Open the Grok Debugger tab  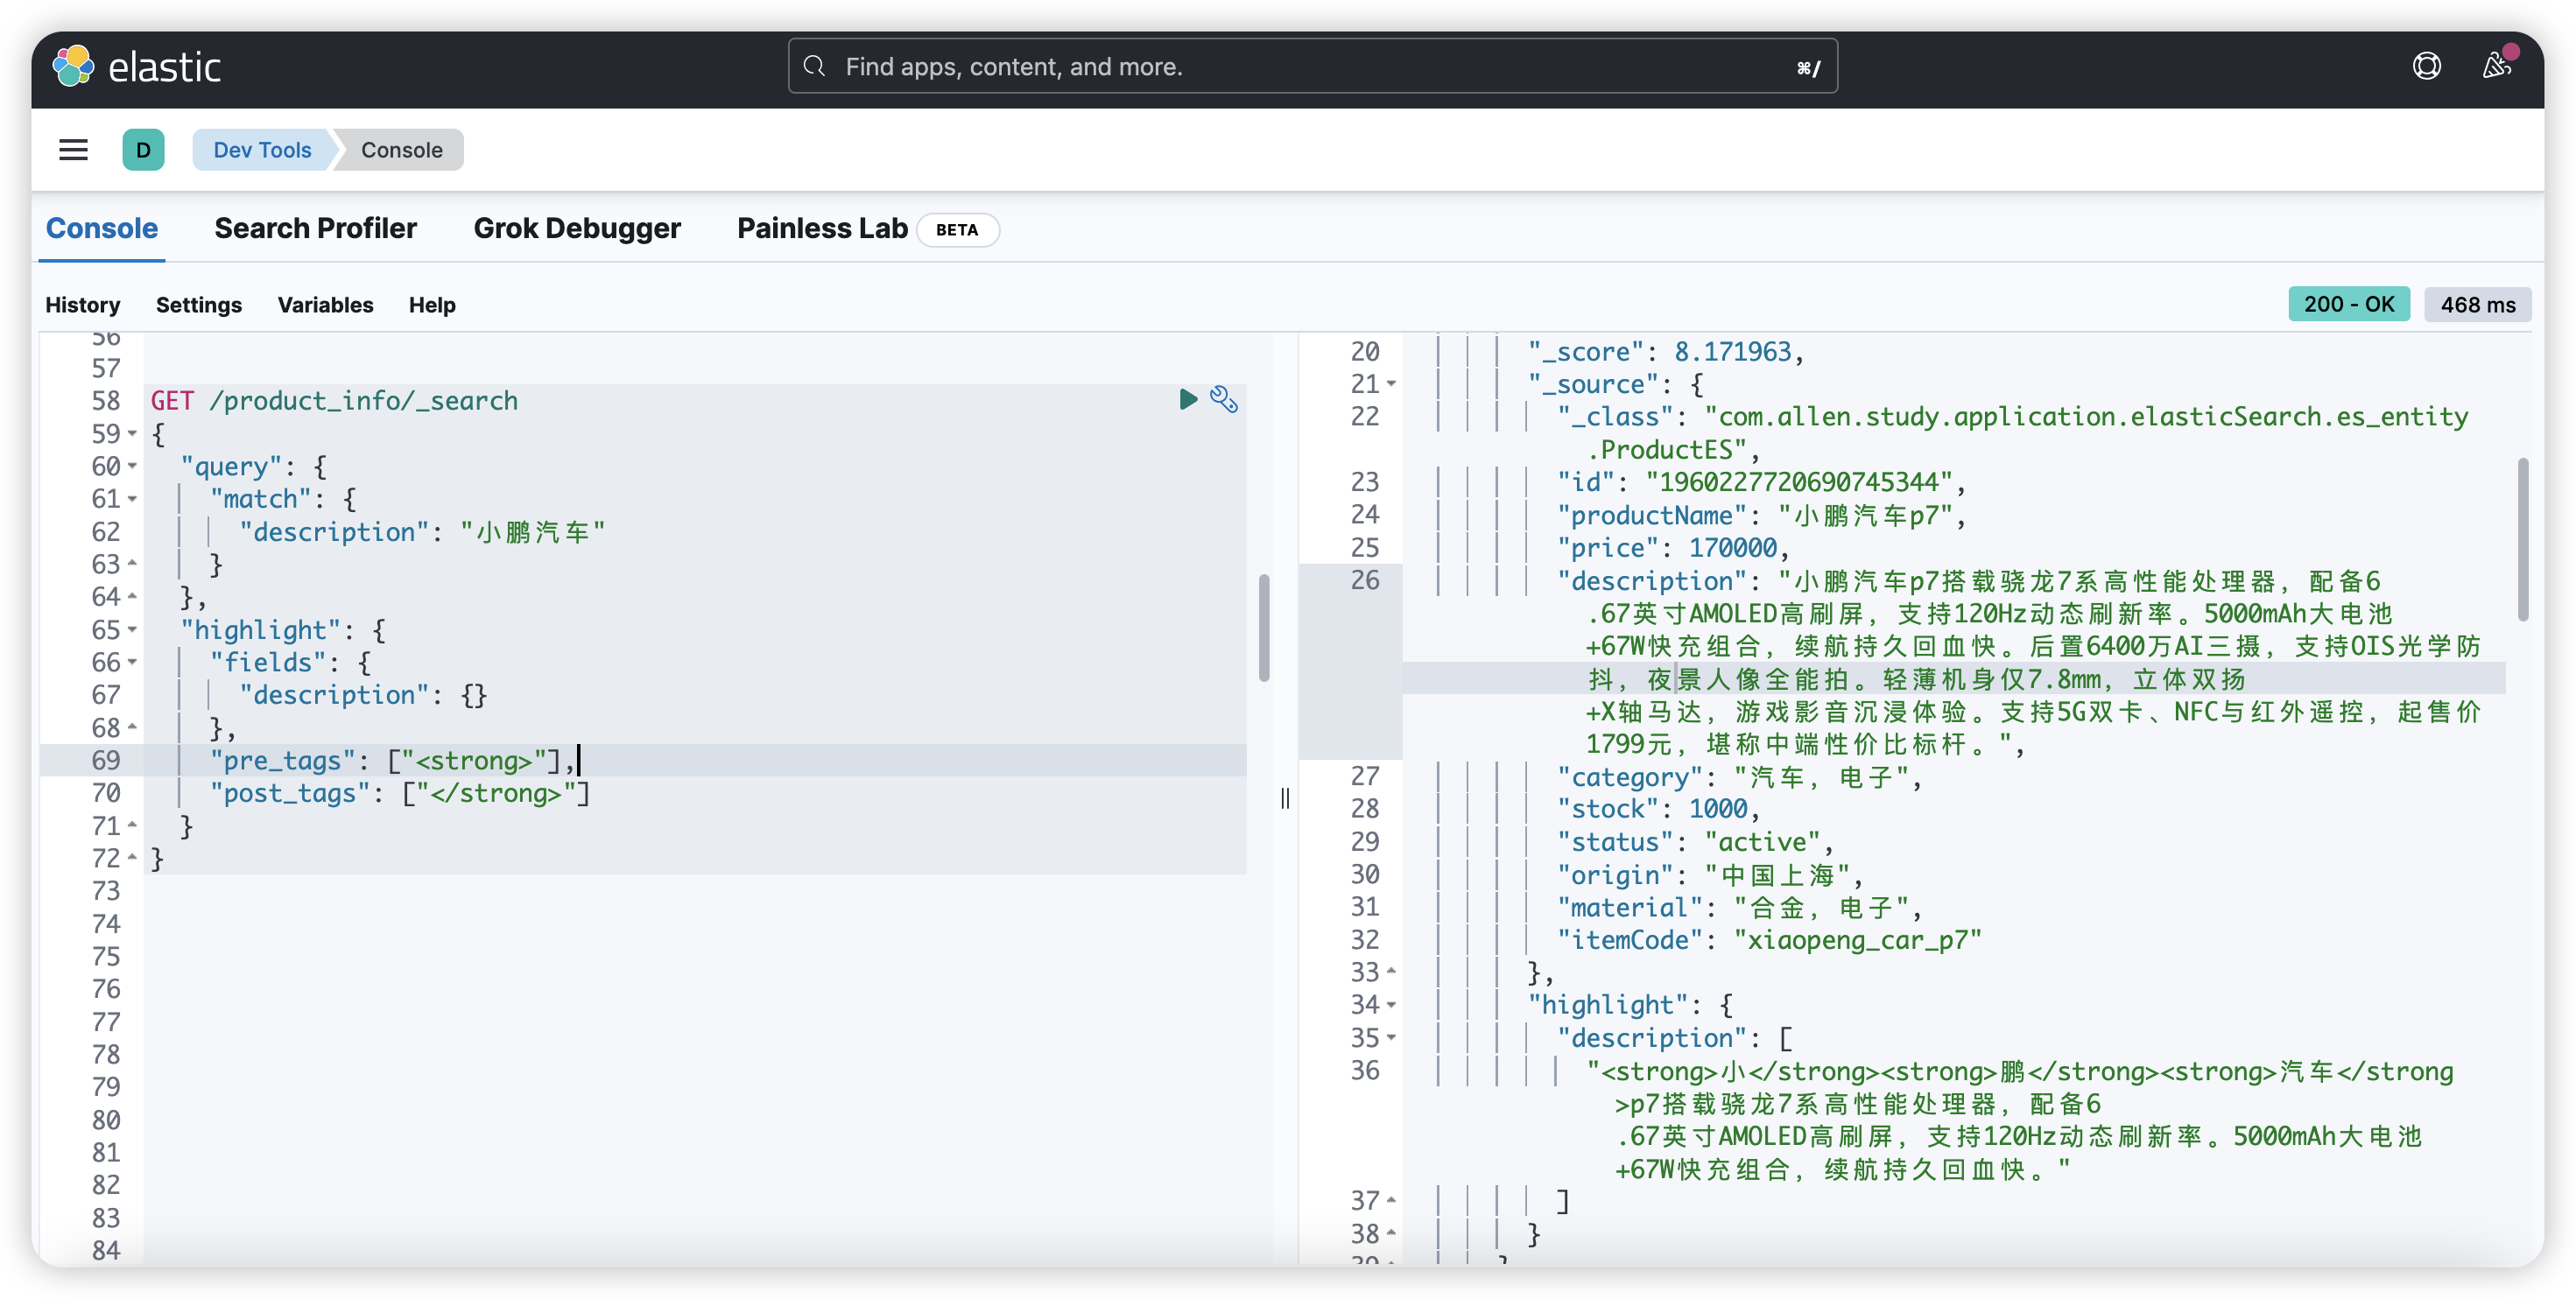(577, 229)
